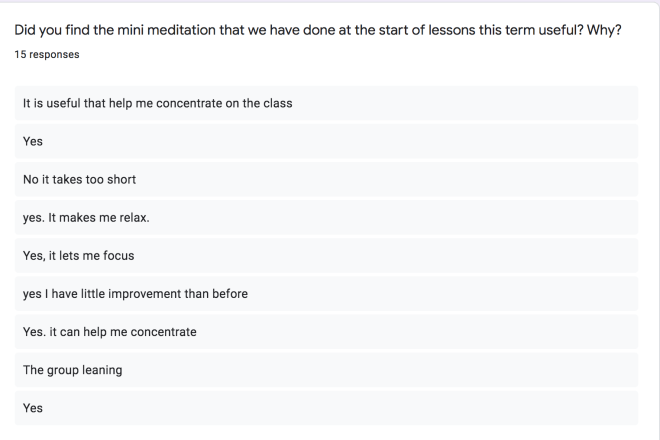This screenshot has height=440, width=660.
Task: Click the last "Yes" response at the bottom
Action: 33,408
